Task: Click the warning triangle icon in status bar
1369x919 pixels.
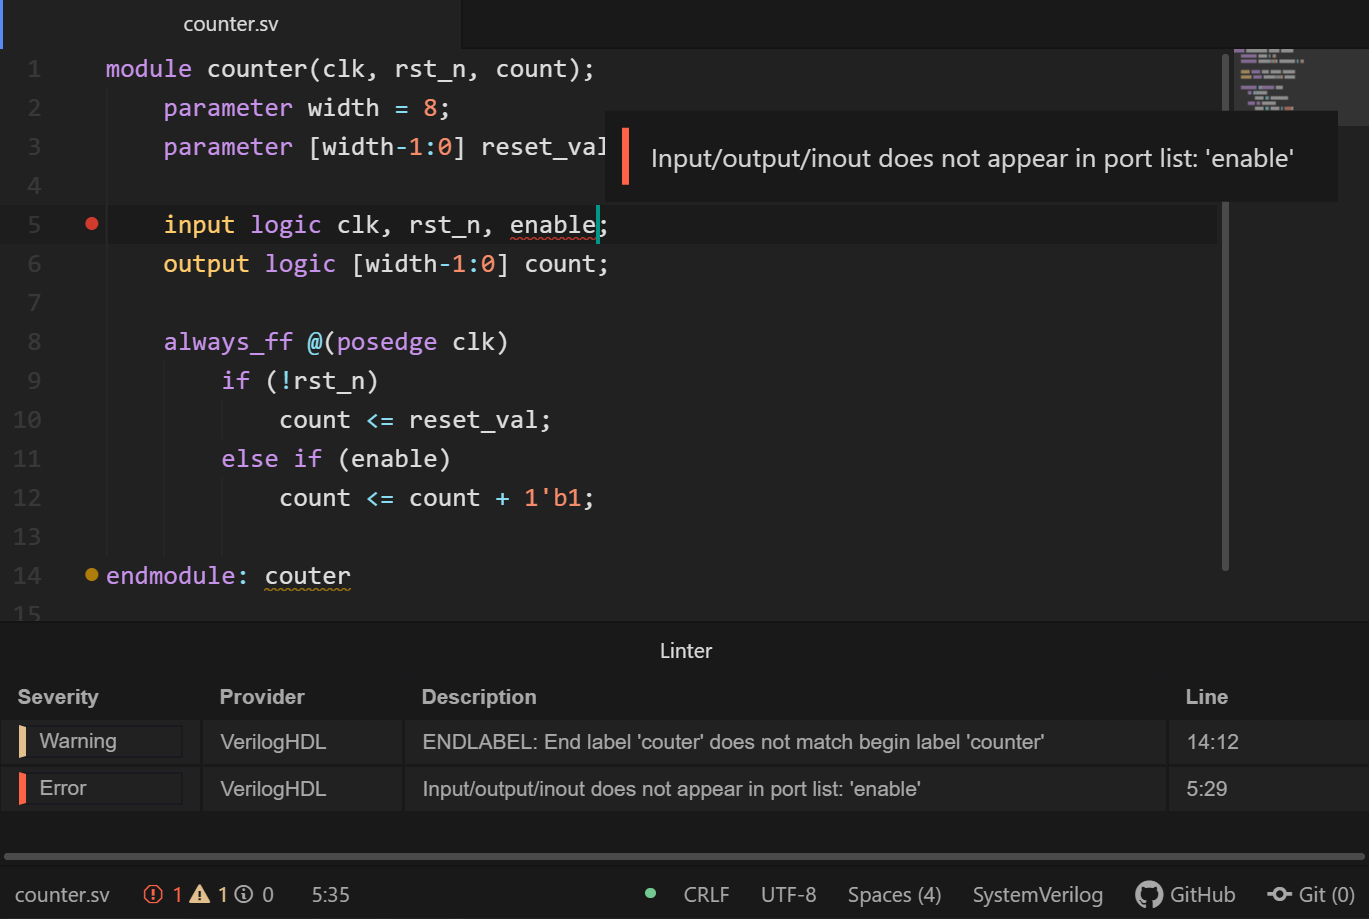Action: coord(200,895)
